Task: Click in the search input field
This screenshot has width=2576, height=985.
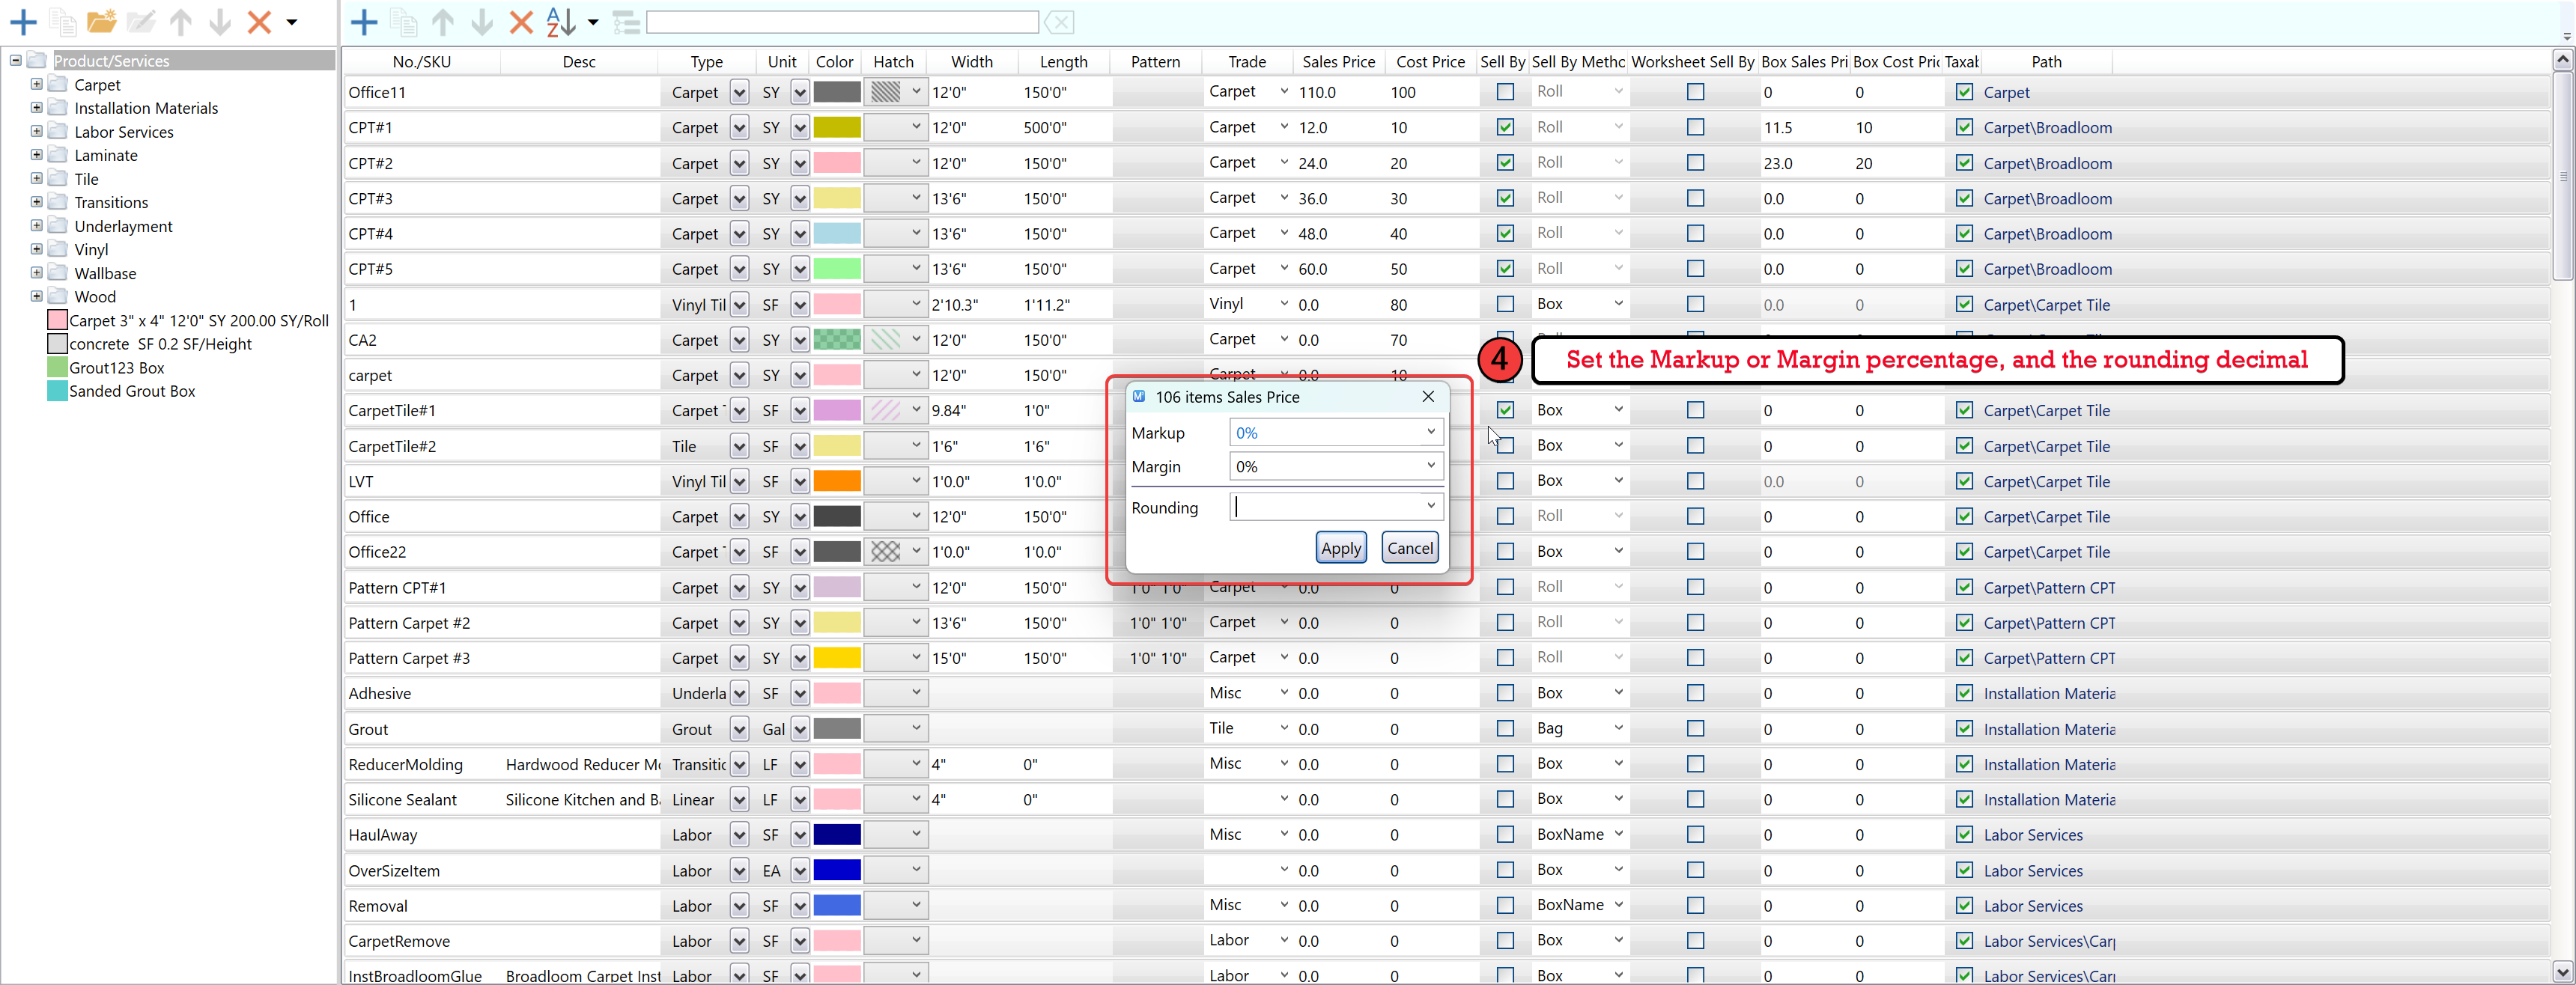Action: coord(842,22)
